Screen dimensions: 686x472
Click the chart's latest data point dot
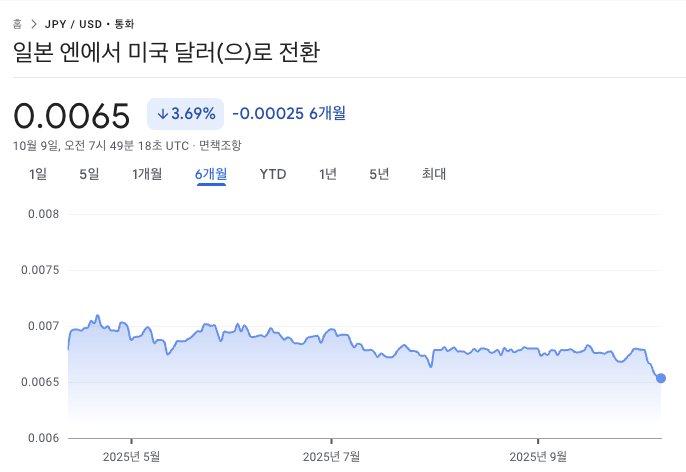tap(661, 378)
